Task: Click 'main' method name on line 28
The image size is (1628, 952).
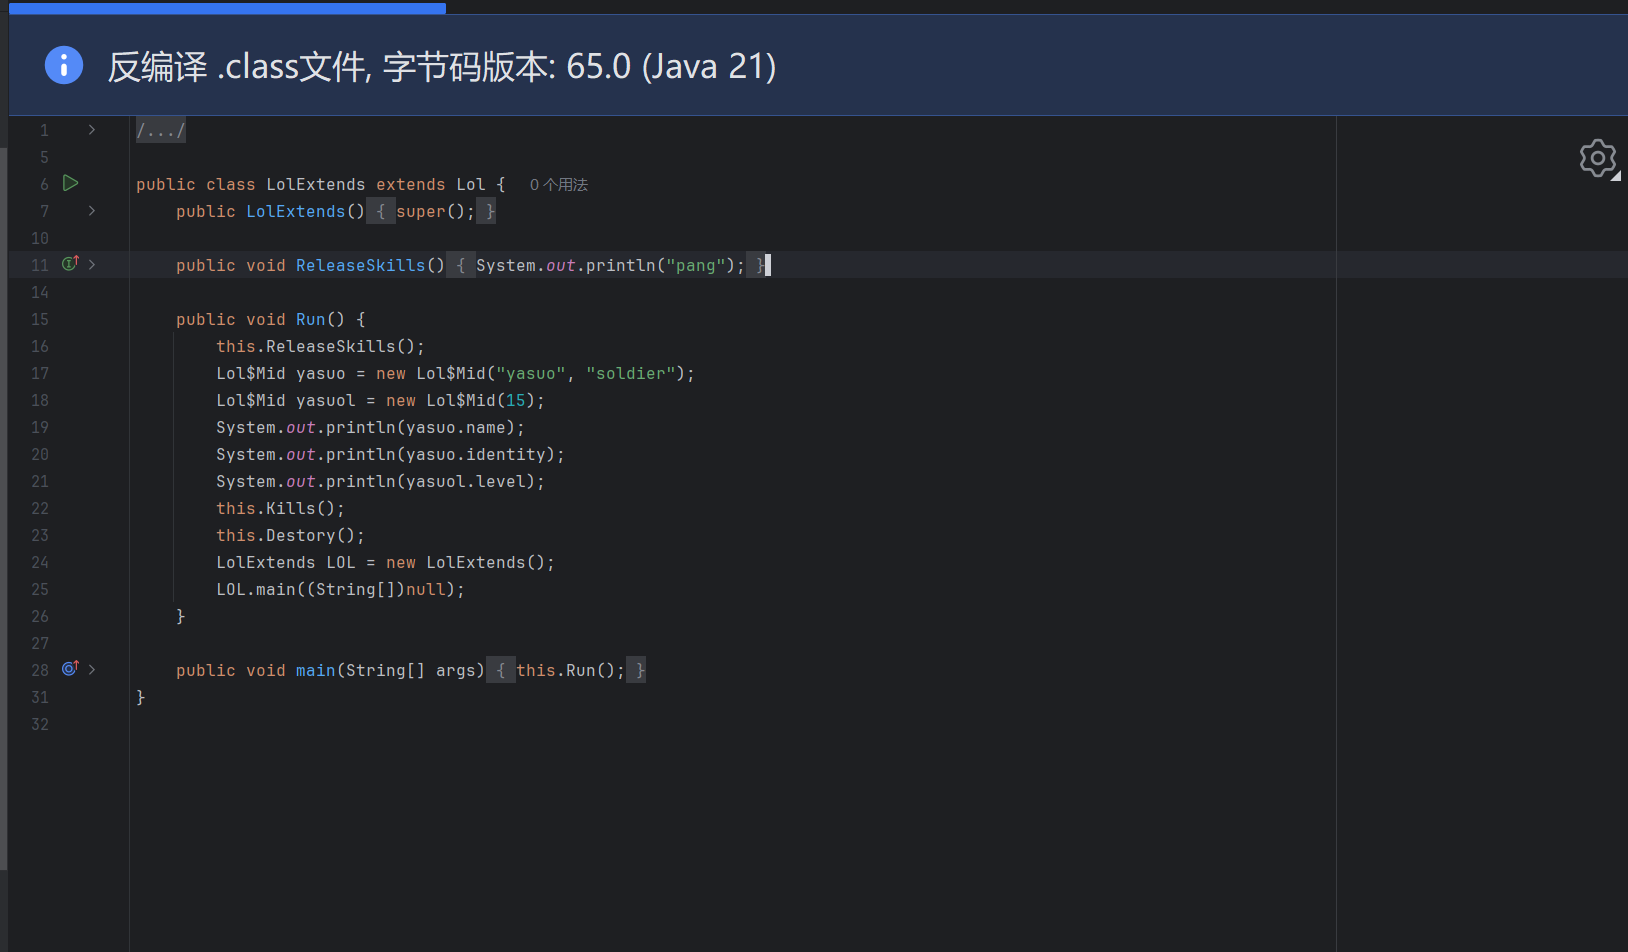Action: (x=316, y=671)
